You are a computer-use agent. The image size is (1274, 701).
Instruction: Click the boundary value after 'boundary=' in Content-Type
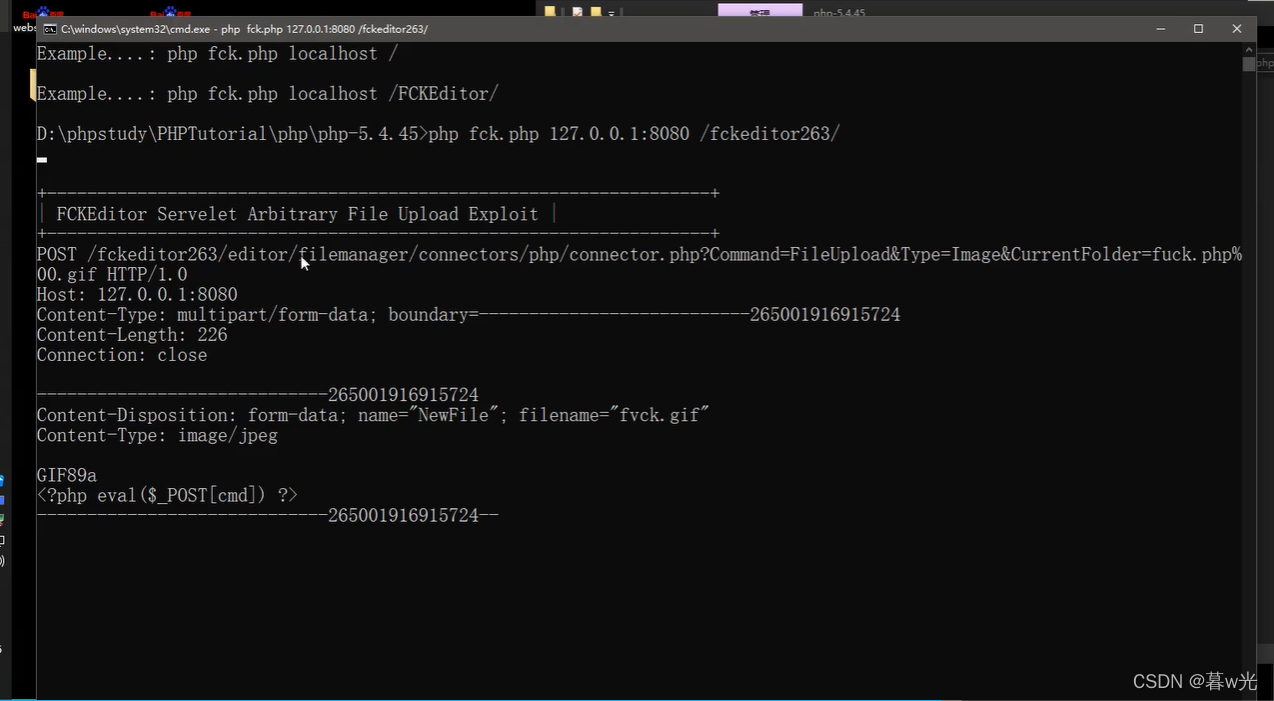(690, 315)
